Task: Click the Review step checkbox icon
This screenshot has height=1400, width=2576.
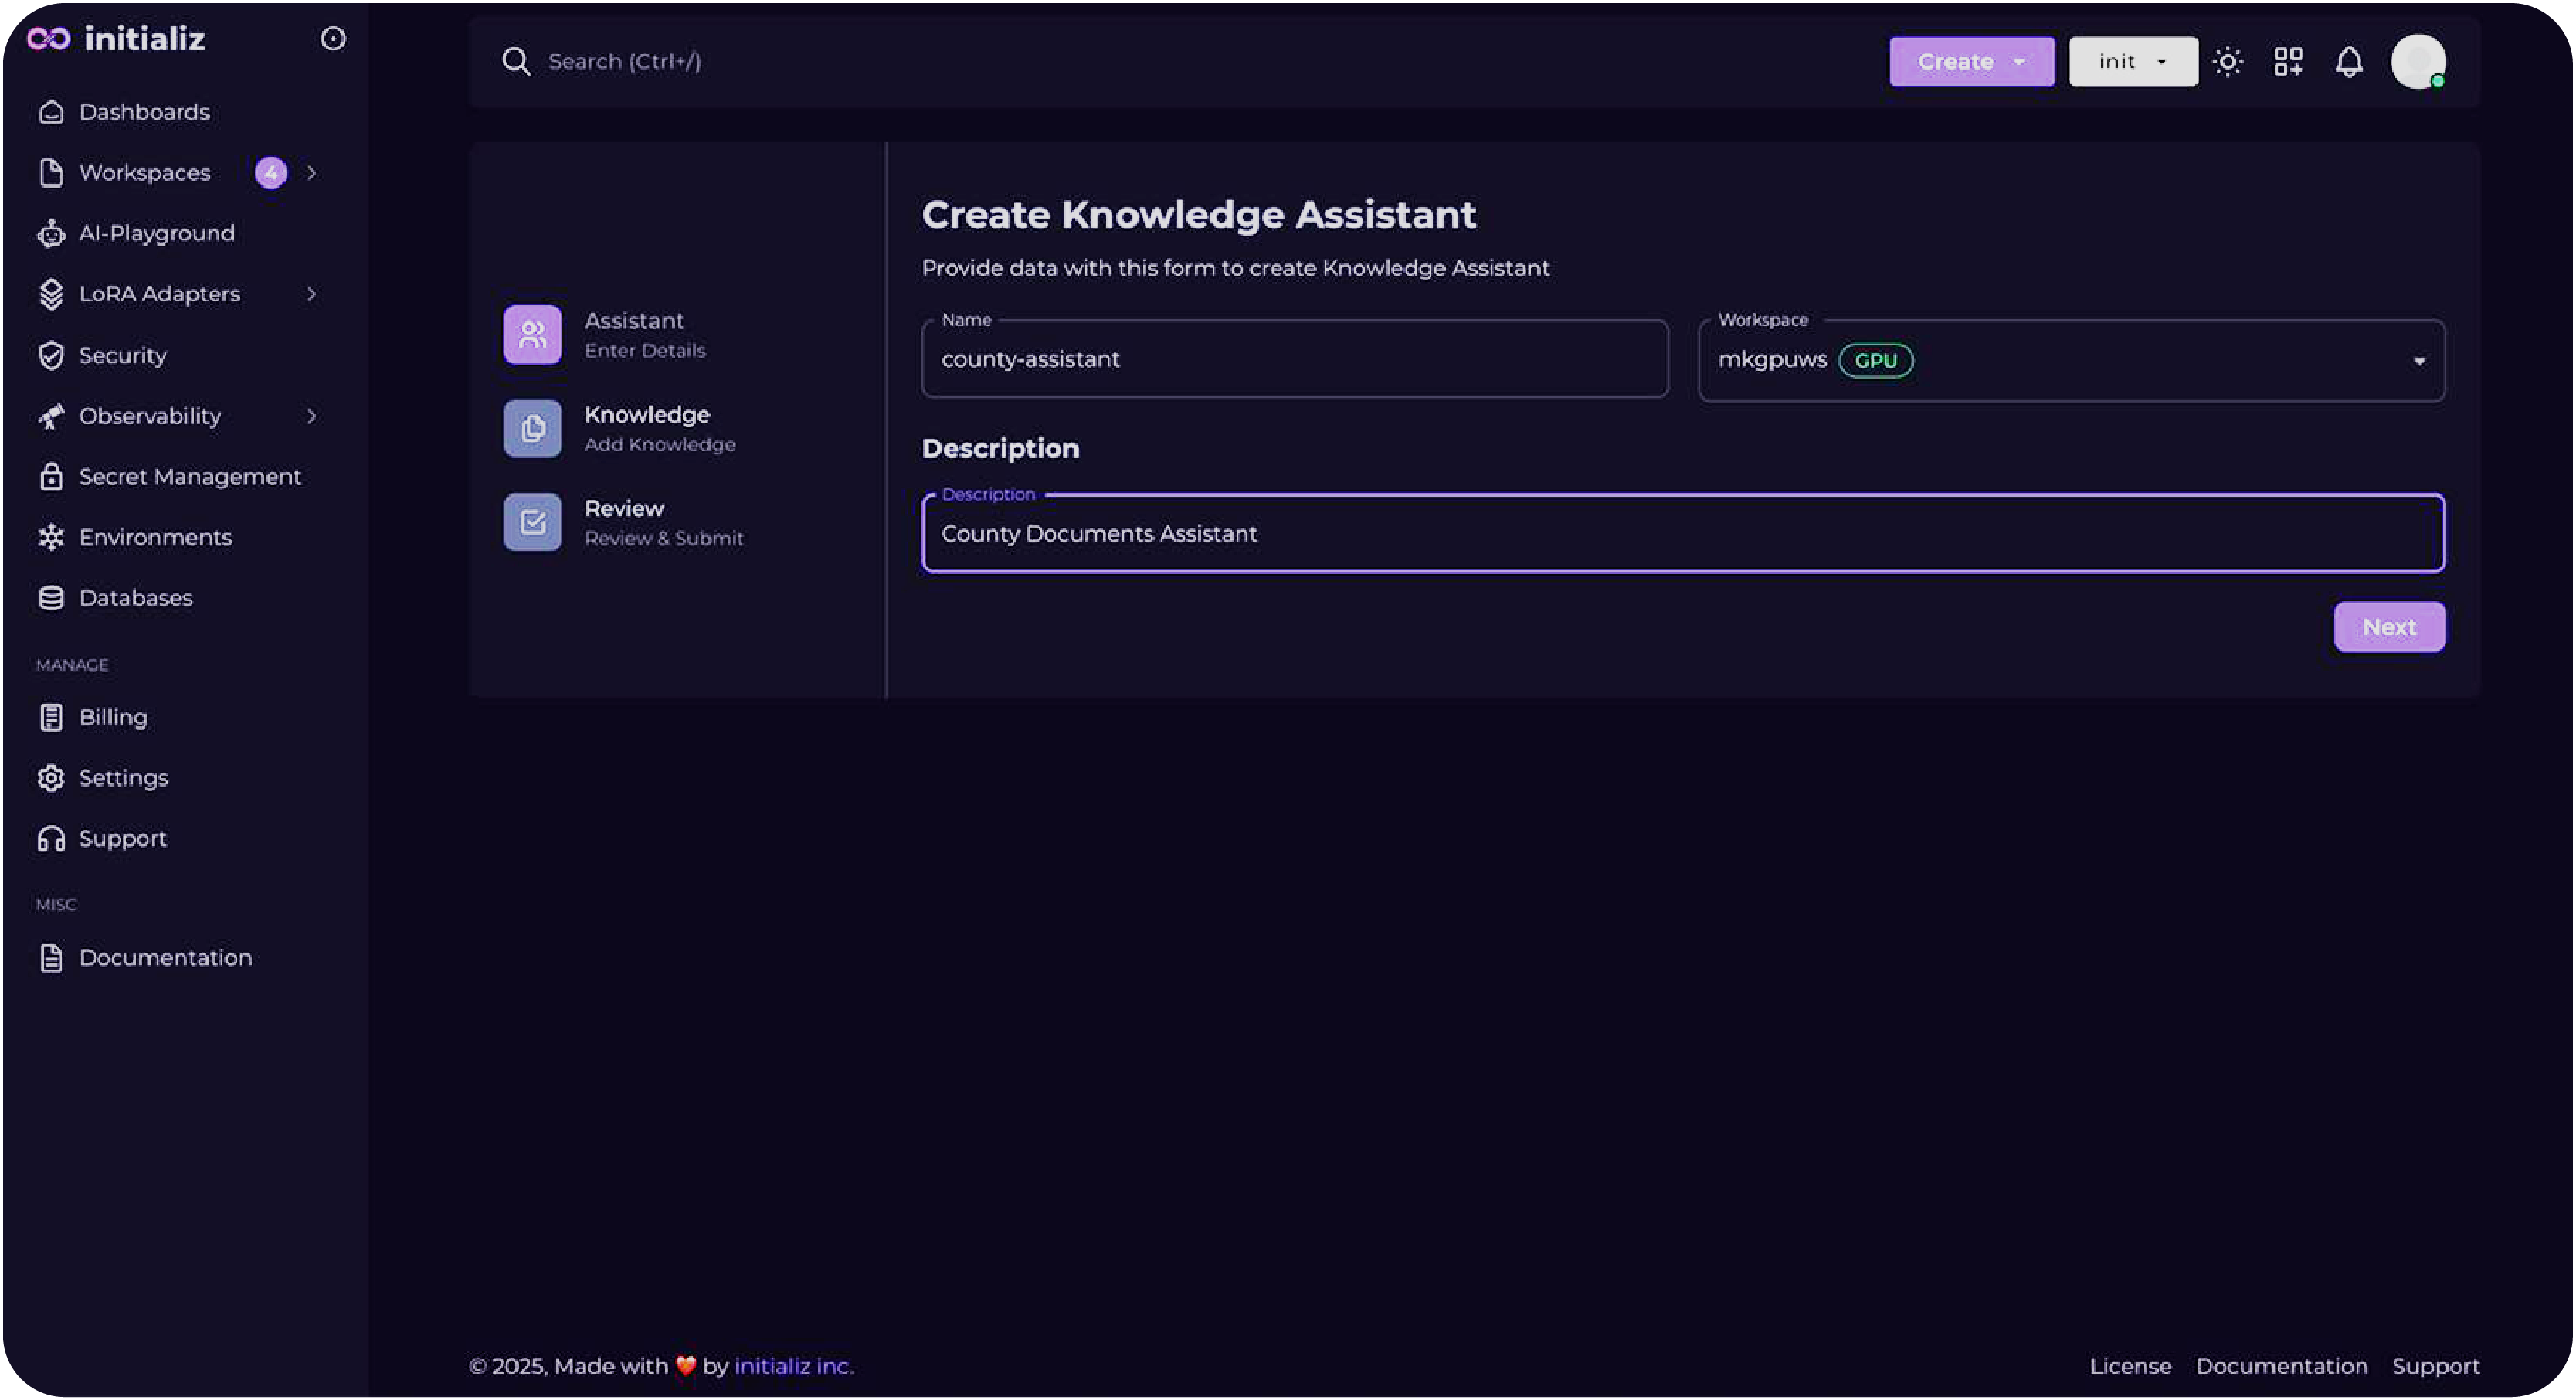Action: click(533, 522)
